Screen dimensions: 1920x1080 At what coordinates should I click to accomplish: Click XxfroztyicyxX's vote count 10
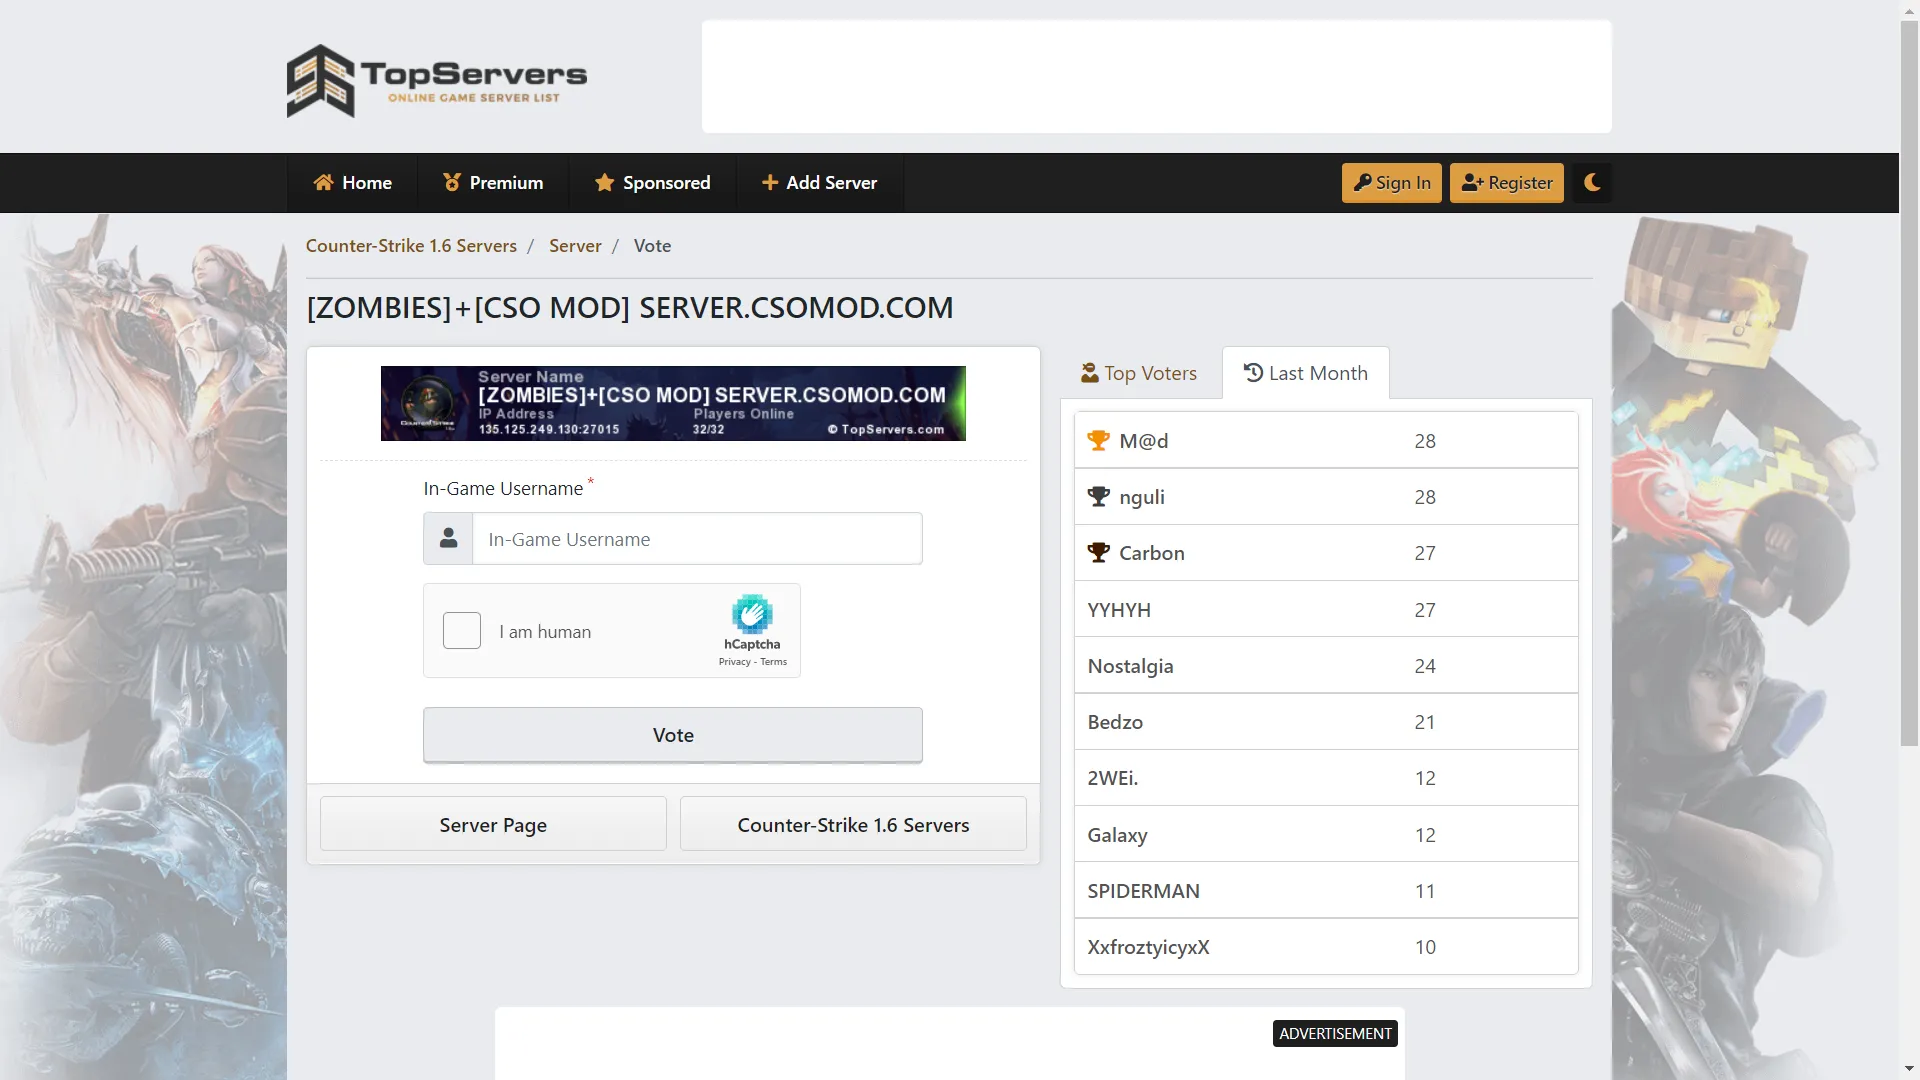tap(1425, 947)
